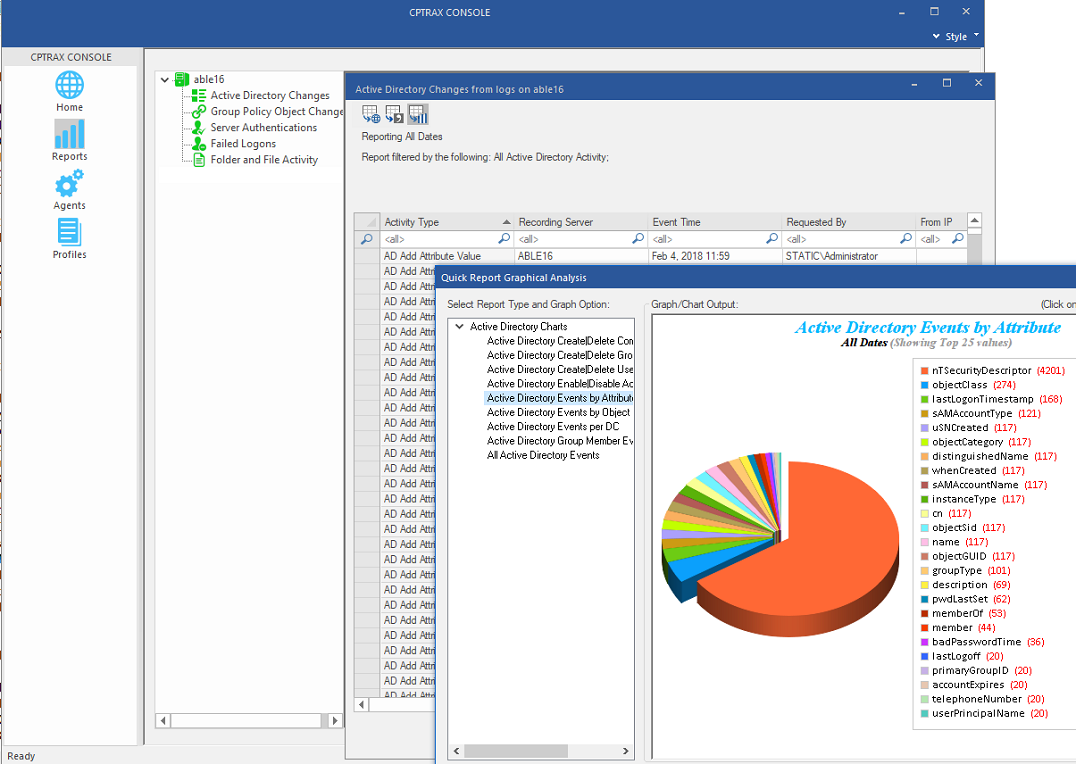Open the Profiles section icon
The height and width of the screenshot is (764, 1076).
[69, 237]
